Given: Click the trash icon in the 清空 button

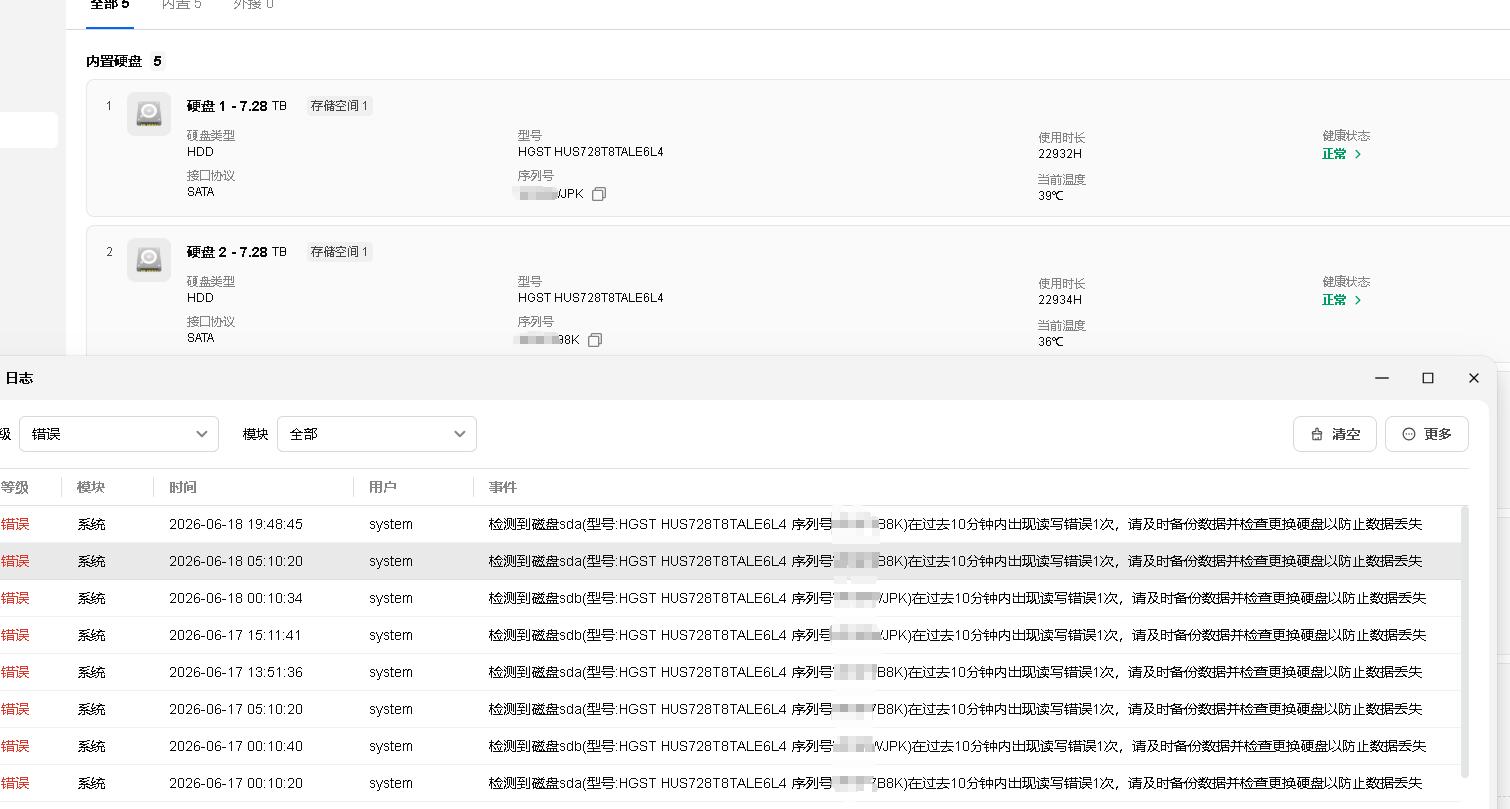Looking at the screenshot, I should tap(1317, 434).
